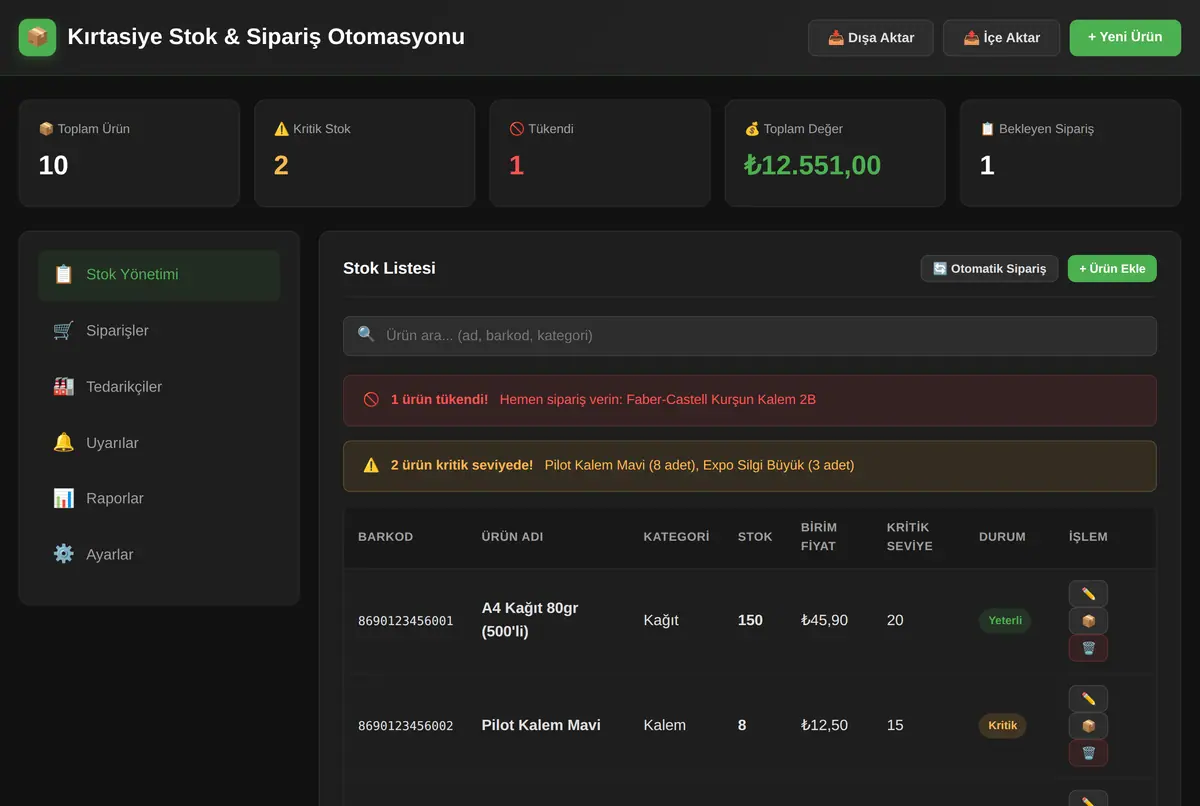1200x806 pixels.
Task: Click the STOK column header
Action: [755, 537]
